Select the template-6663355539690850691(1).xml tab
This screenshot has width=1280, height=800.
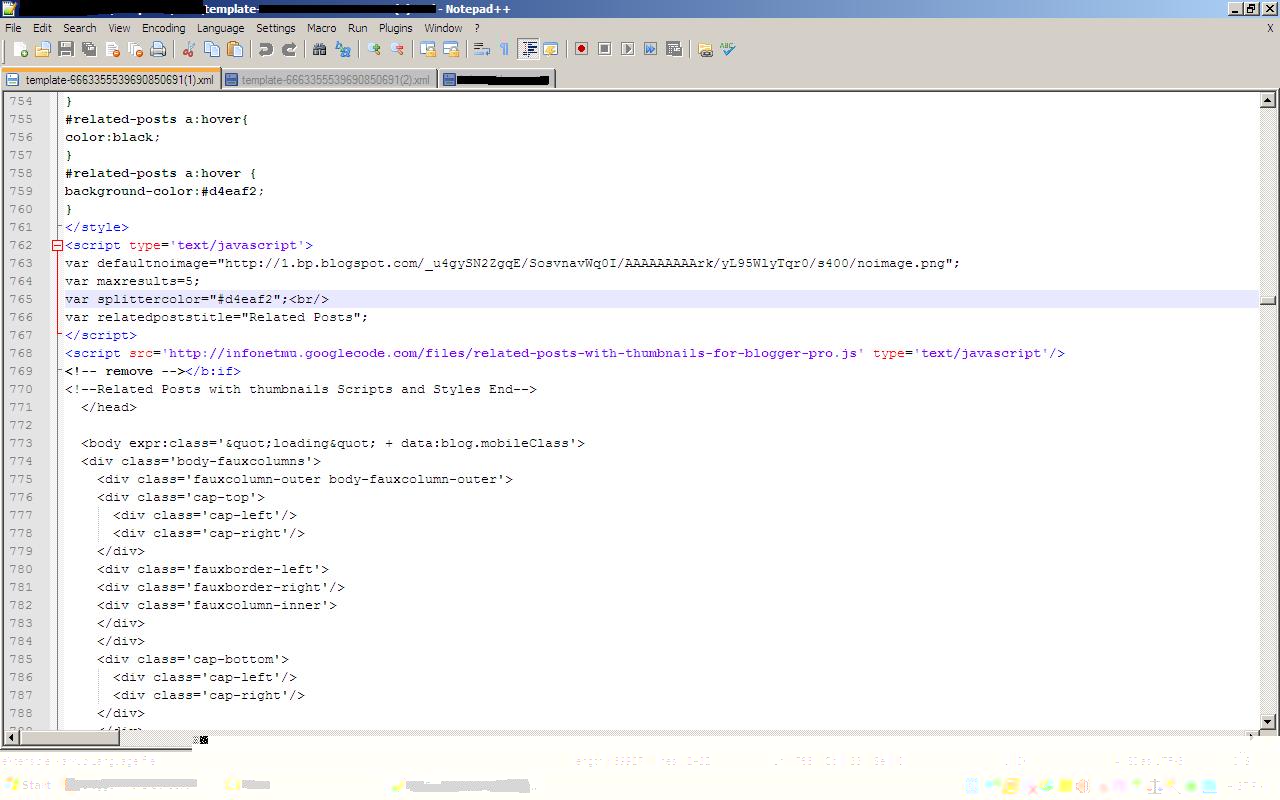click(x=111, y=79)
